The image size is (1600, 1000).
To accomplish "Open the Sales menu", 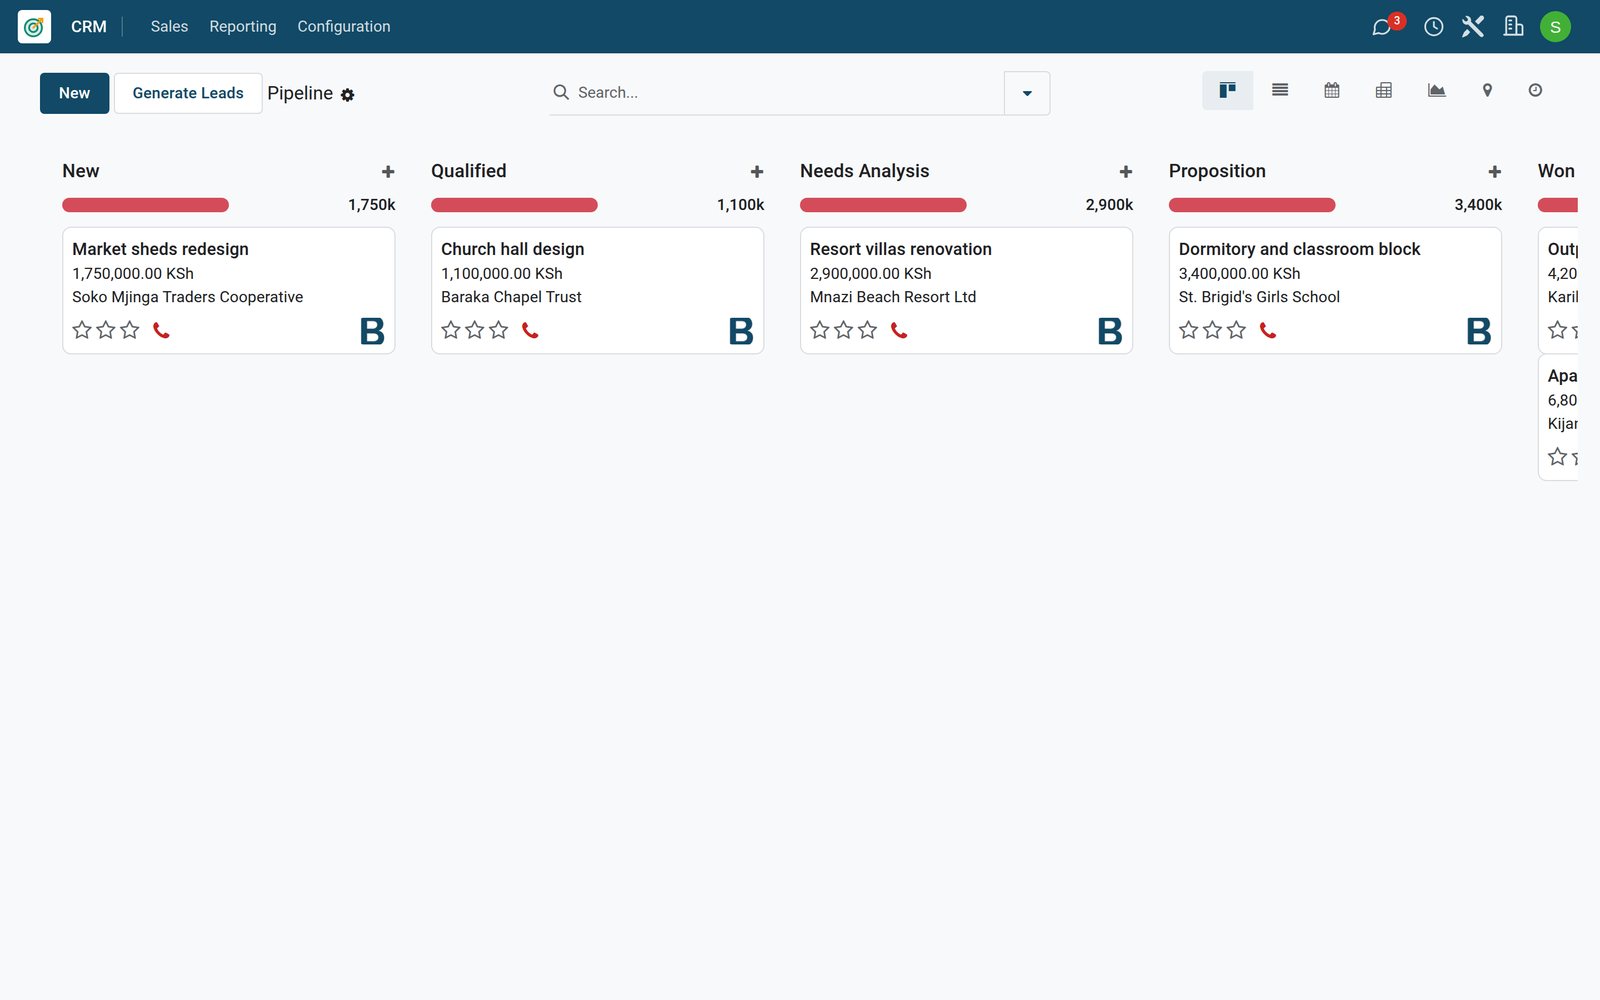I will click(169, 27).
